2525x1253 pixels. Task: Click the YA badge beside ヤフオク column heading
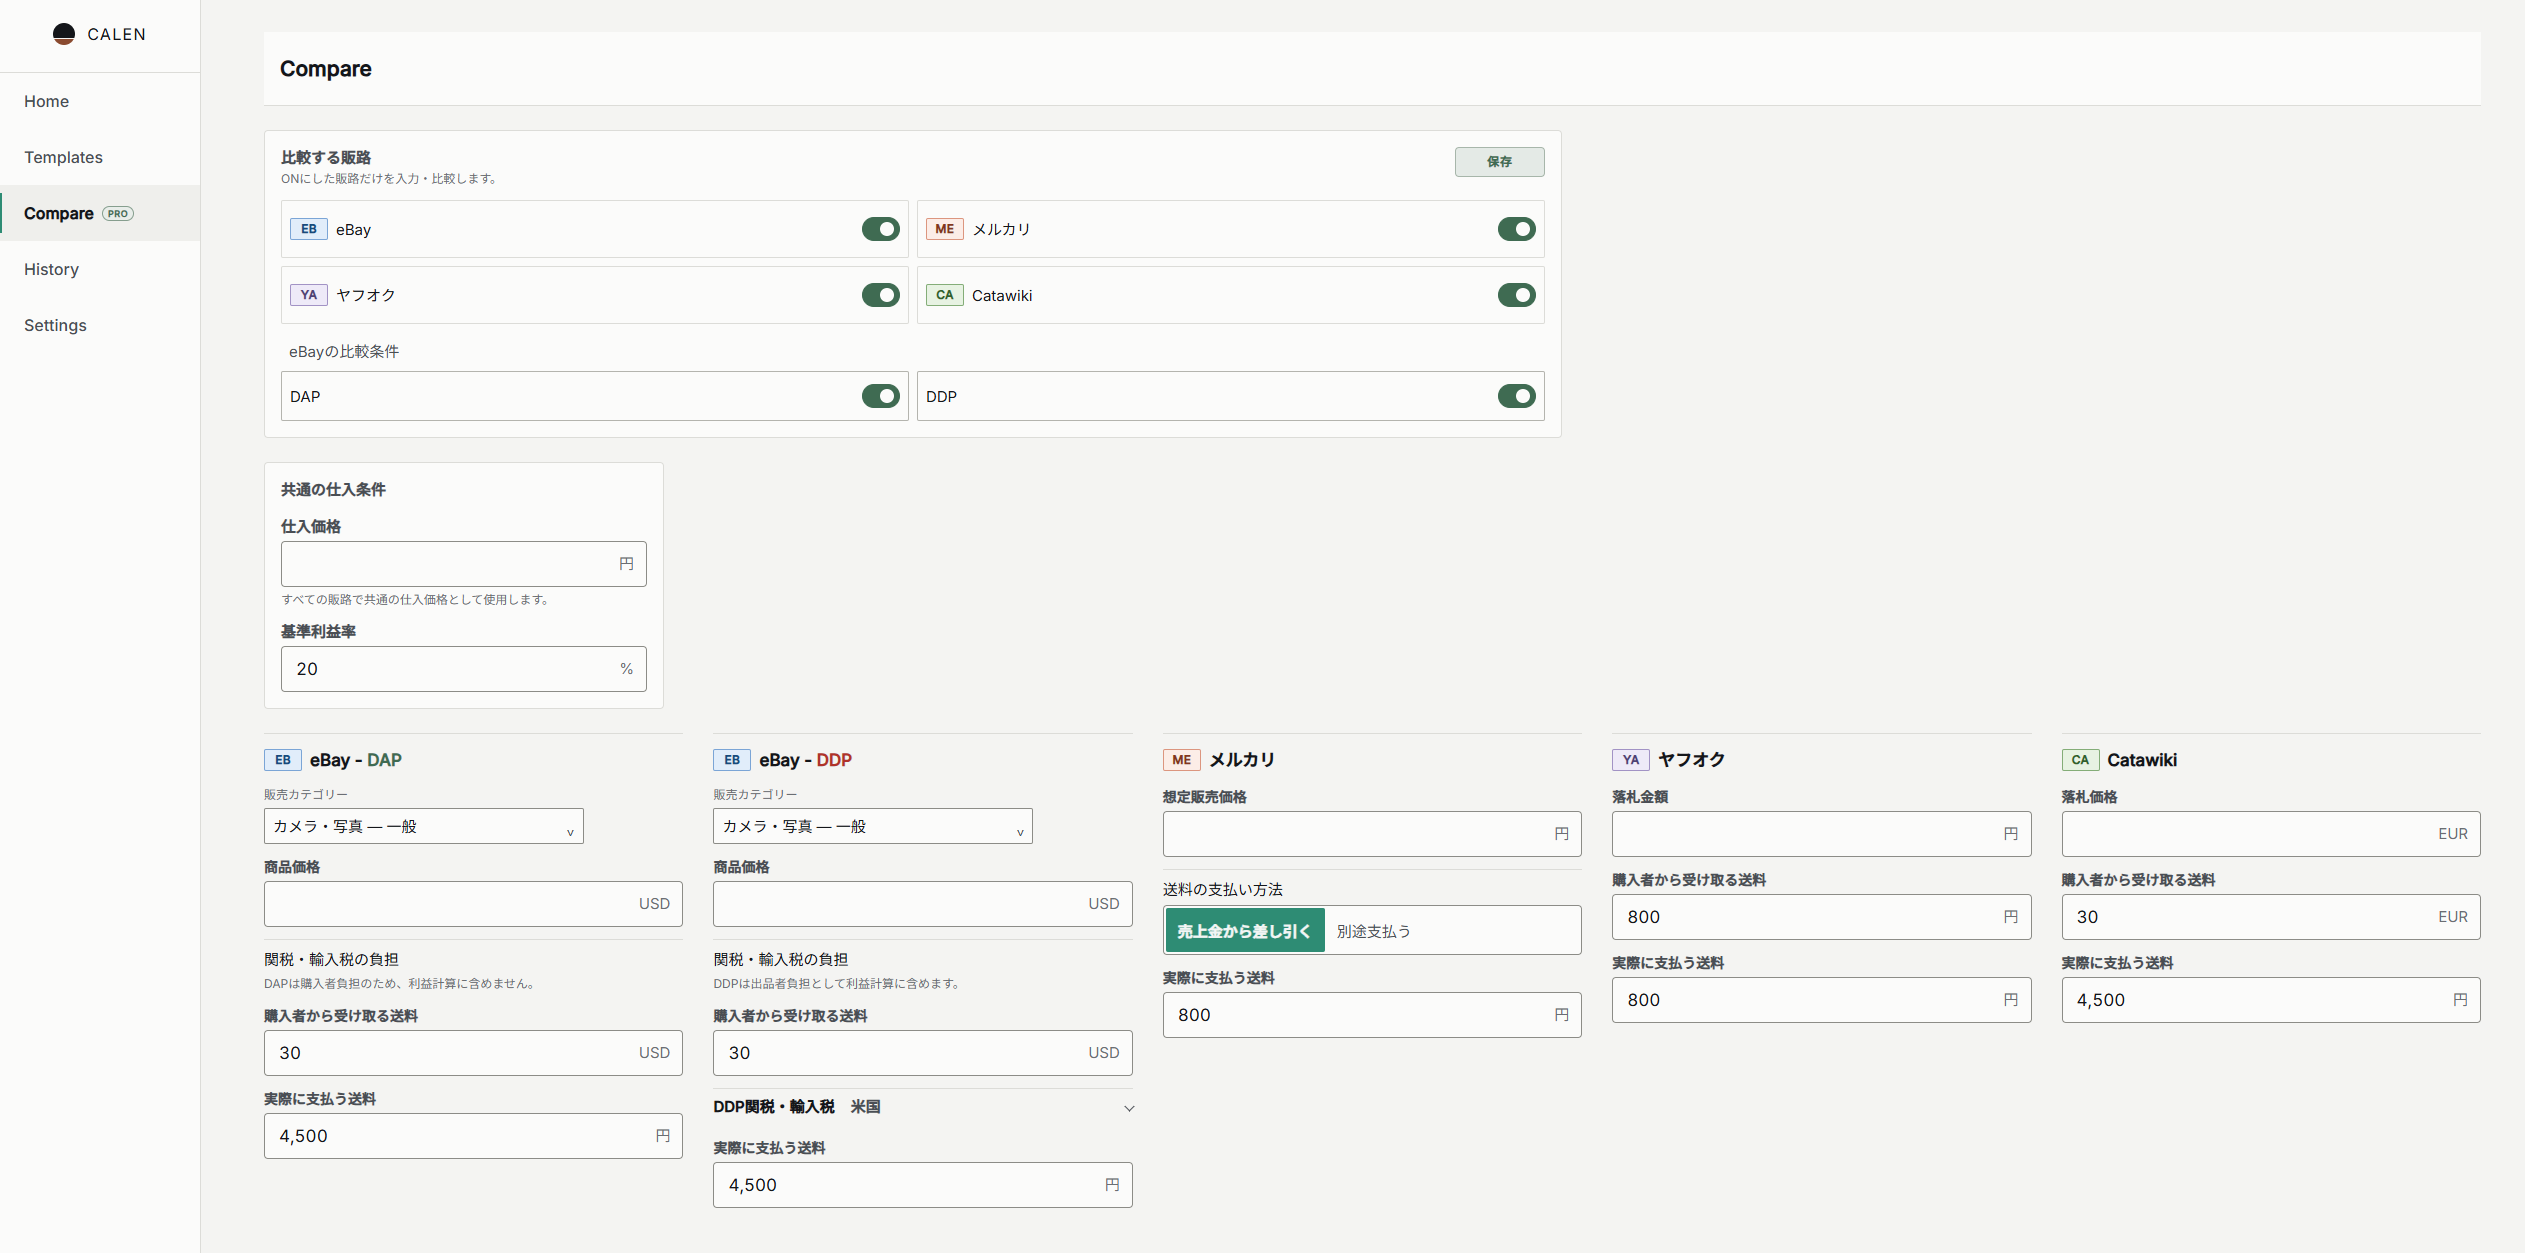point(1631,760)
